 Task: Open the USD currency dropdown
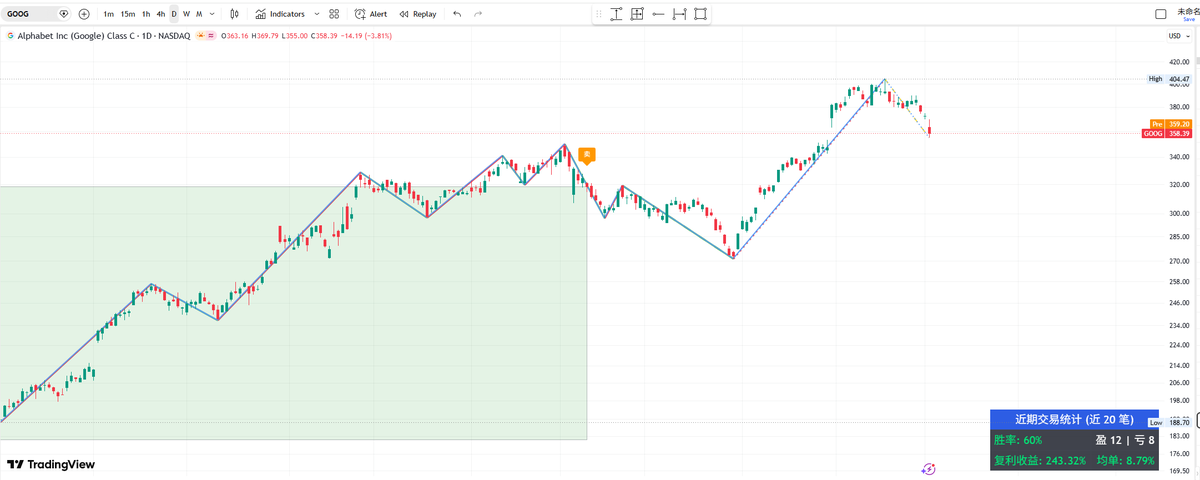1177,36
